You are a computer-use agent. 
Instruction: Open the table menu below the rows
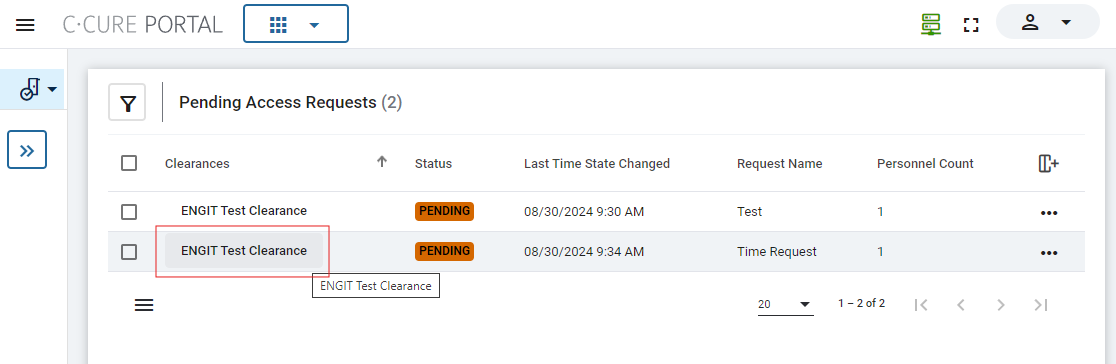pyautogui.click(x=144, y=305)
